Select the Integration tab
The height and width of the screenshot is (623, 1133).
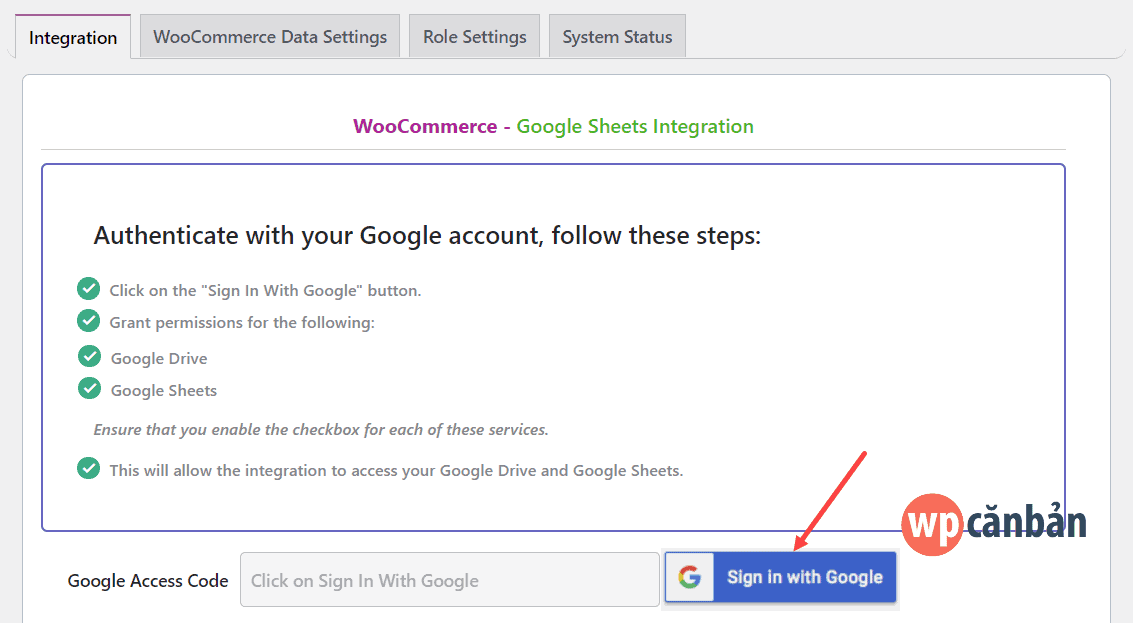point(72,38)
